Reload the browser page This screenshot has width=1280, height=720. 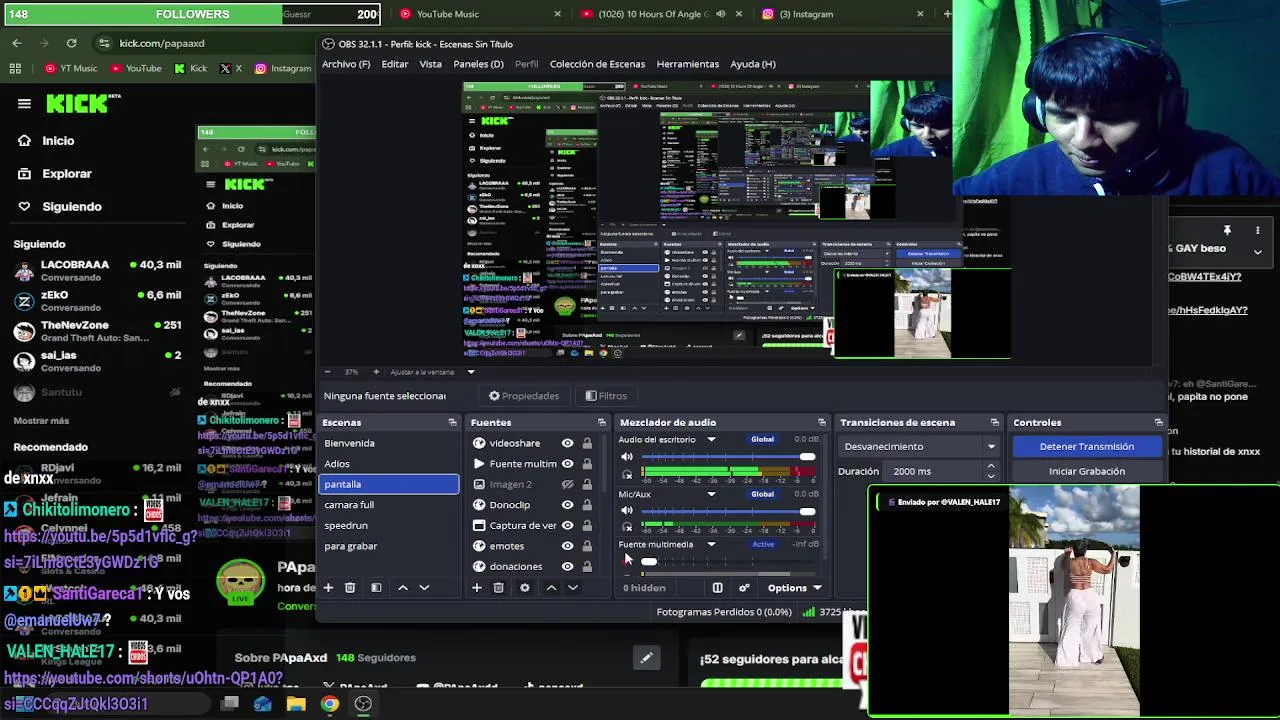pos(71,43)
